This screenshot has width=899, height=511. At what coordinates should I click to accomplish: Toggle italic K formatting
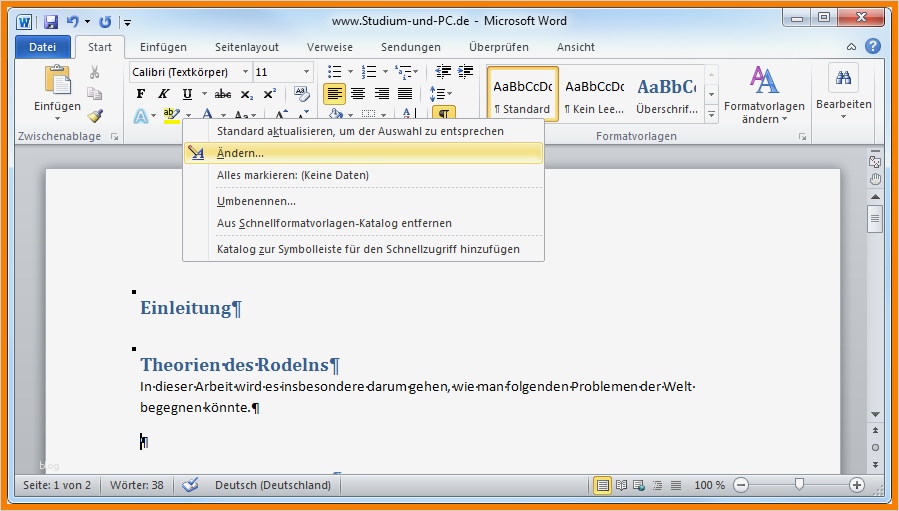163,94
